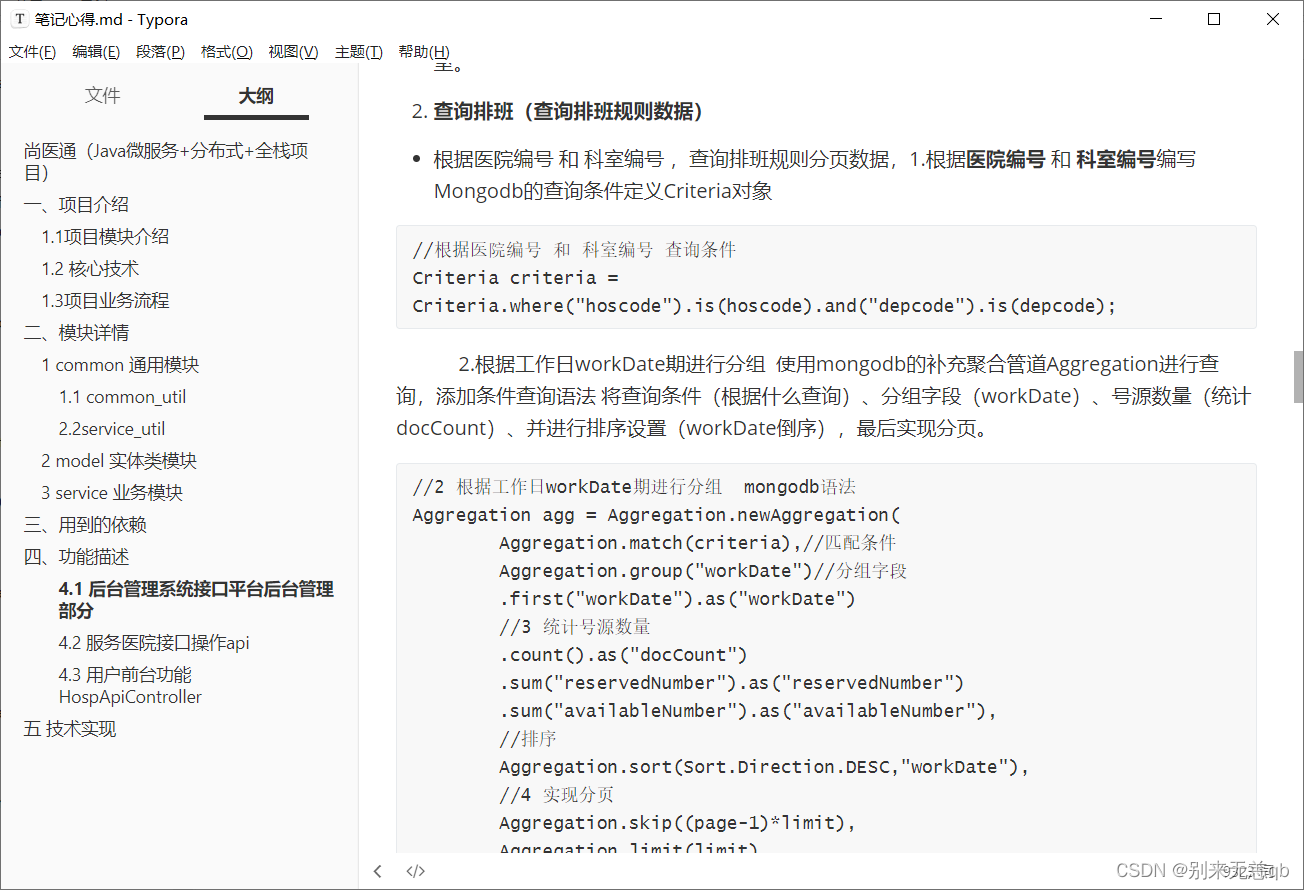Open 1.1 common_util outline entry
The height and width of the screenshot is (890, 1304).
pos(122,397)
